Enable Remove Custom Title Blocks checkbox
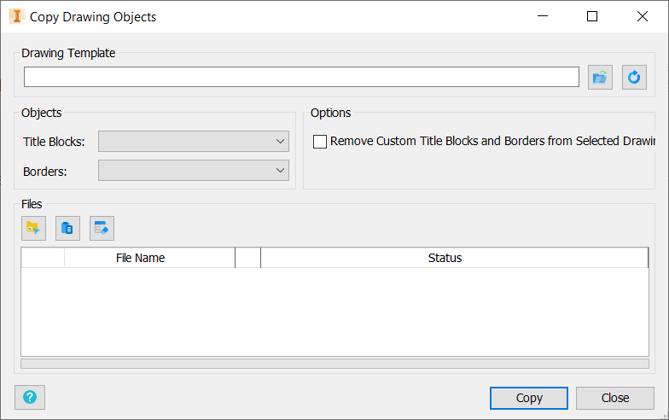This screenshot has height=420, width=669. click(x=320, y=142)
